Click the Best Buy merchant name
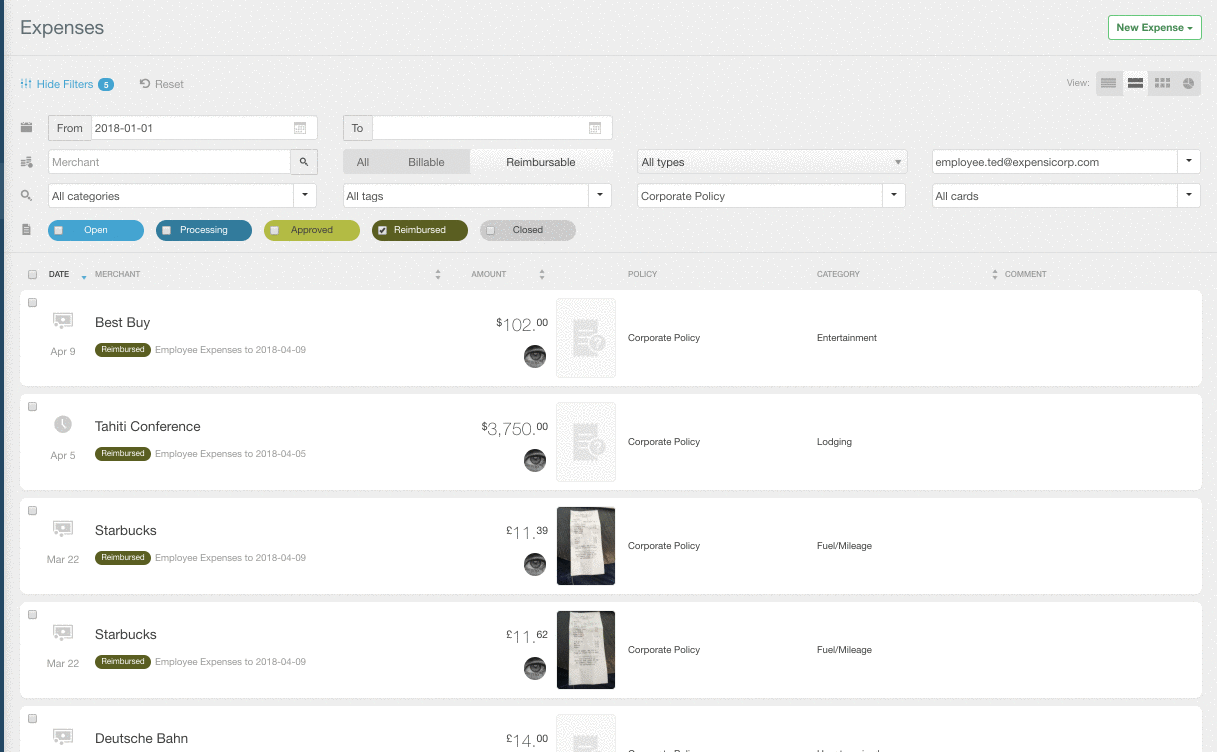Image resolution: width=1217 pixels, height=752 pixels. tap(122, 322)
